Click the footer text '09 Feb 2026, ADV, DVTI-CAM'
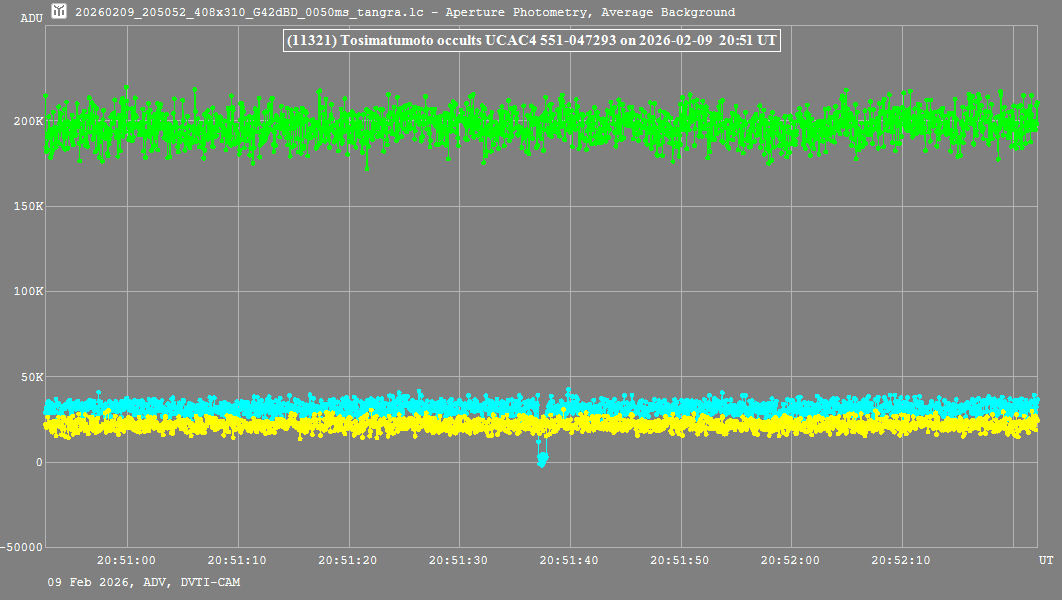Image resolution: width=1062 pixels, height=600 pixels. click(144, 582)
